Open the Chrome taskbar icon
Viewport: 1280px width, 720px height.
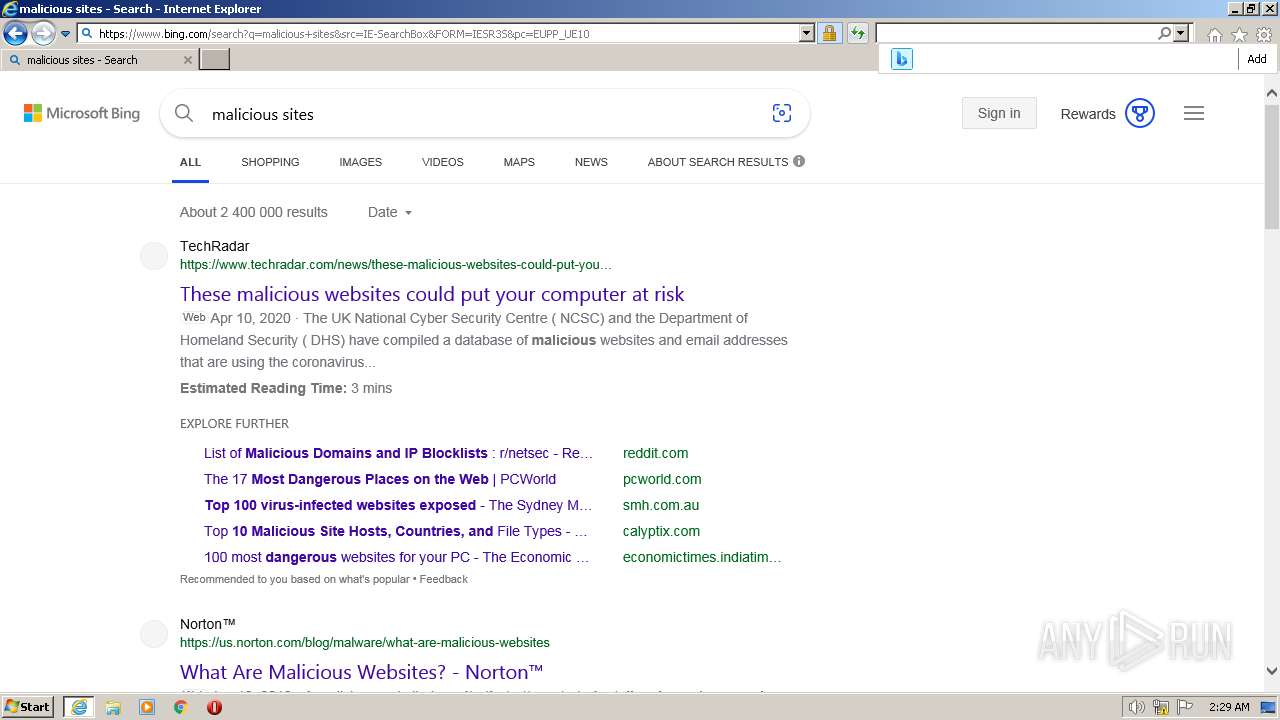(181, 707)
